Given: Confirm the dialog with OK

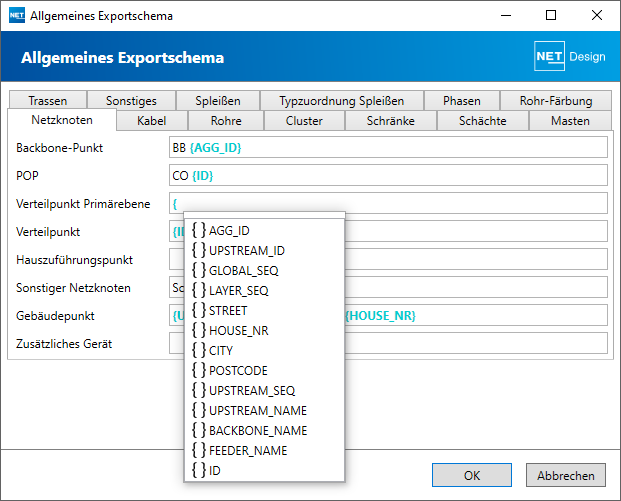Looking at the screenshot, I should (x=472, y=475).
